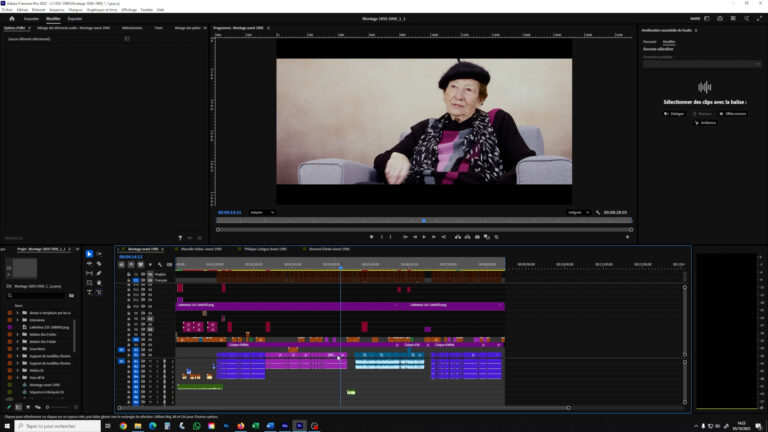
Task: Toggle snap magnet in timeline
Action: (131, 265)
